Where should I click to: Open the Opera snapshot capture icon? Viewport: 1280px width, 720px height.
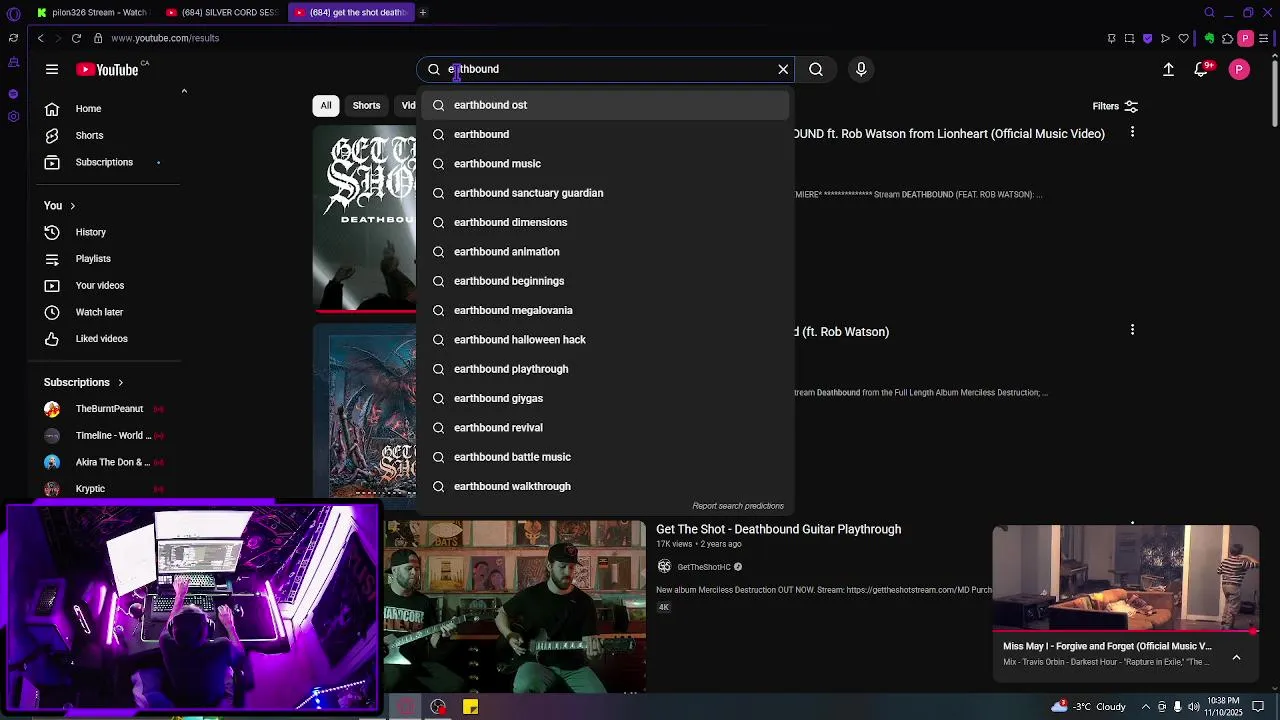[x=1129, y=38]
